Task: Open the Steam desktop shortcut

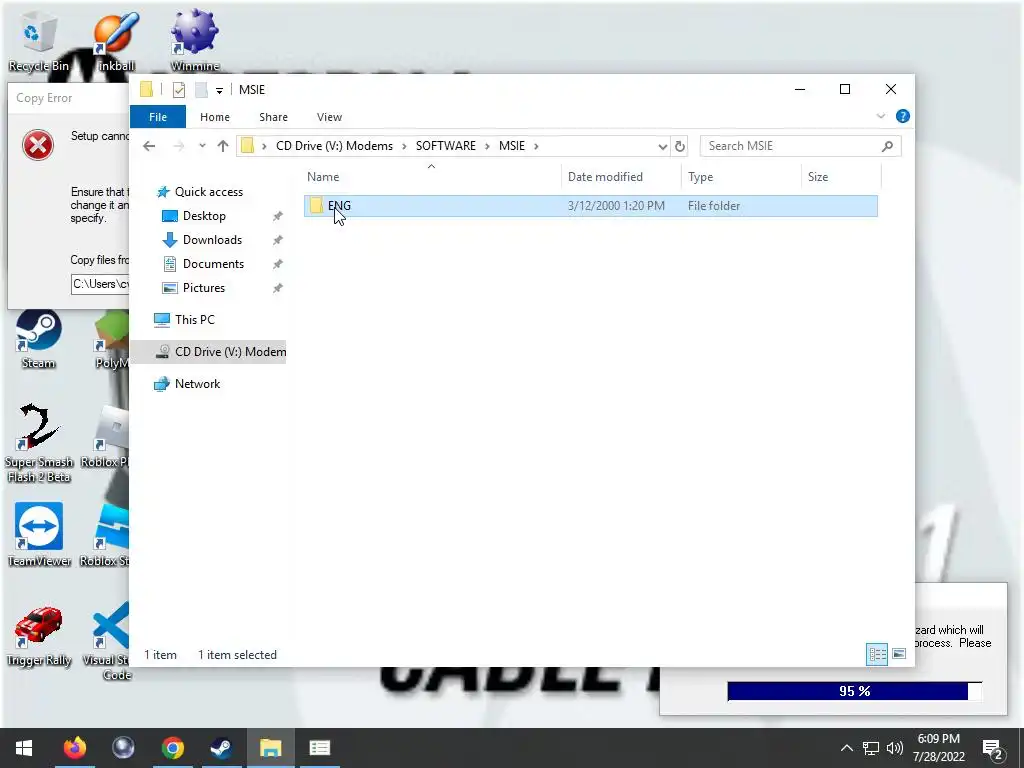Action: coord(38,340)
